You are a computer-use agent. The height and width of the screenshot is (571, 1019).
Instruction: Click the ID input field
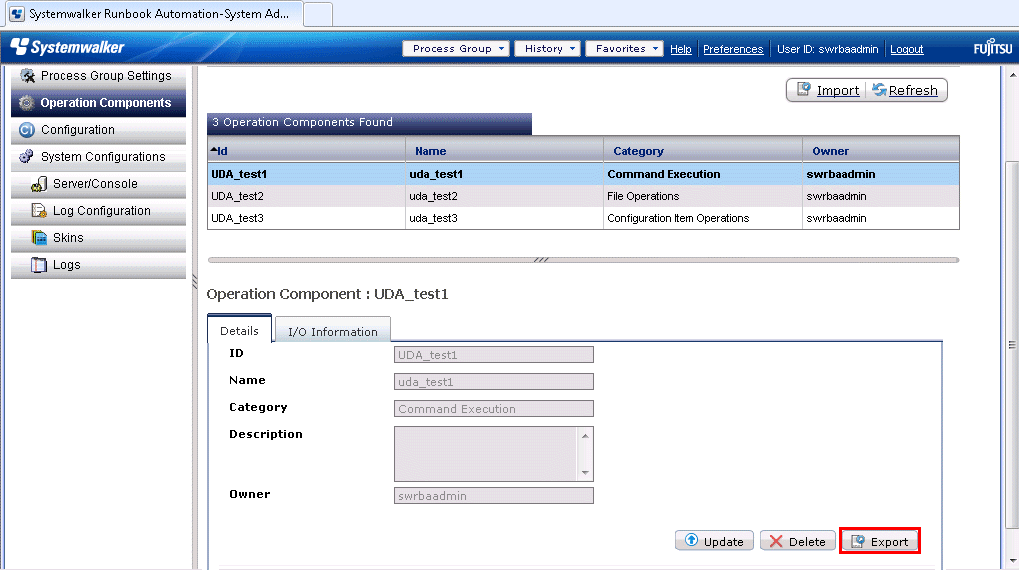pyautogui.click(x=493, y=355)
